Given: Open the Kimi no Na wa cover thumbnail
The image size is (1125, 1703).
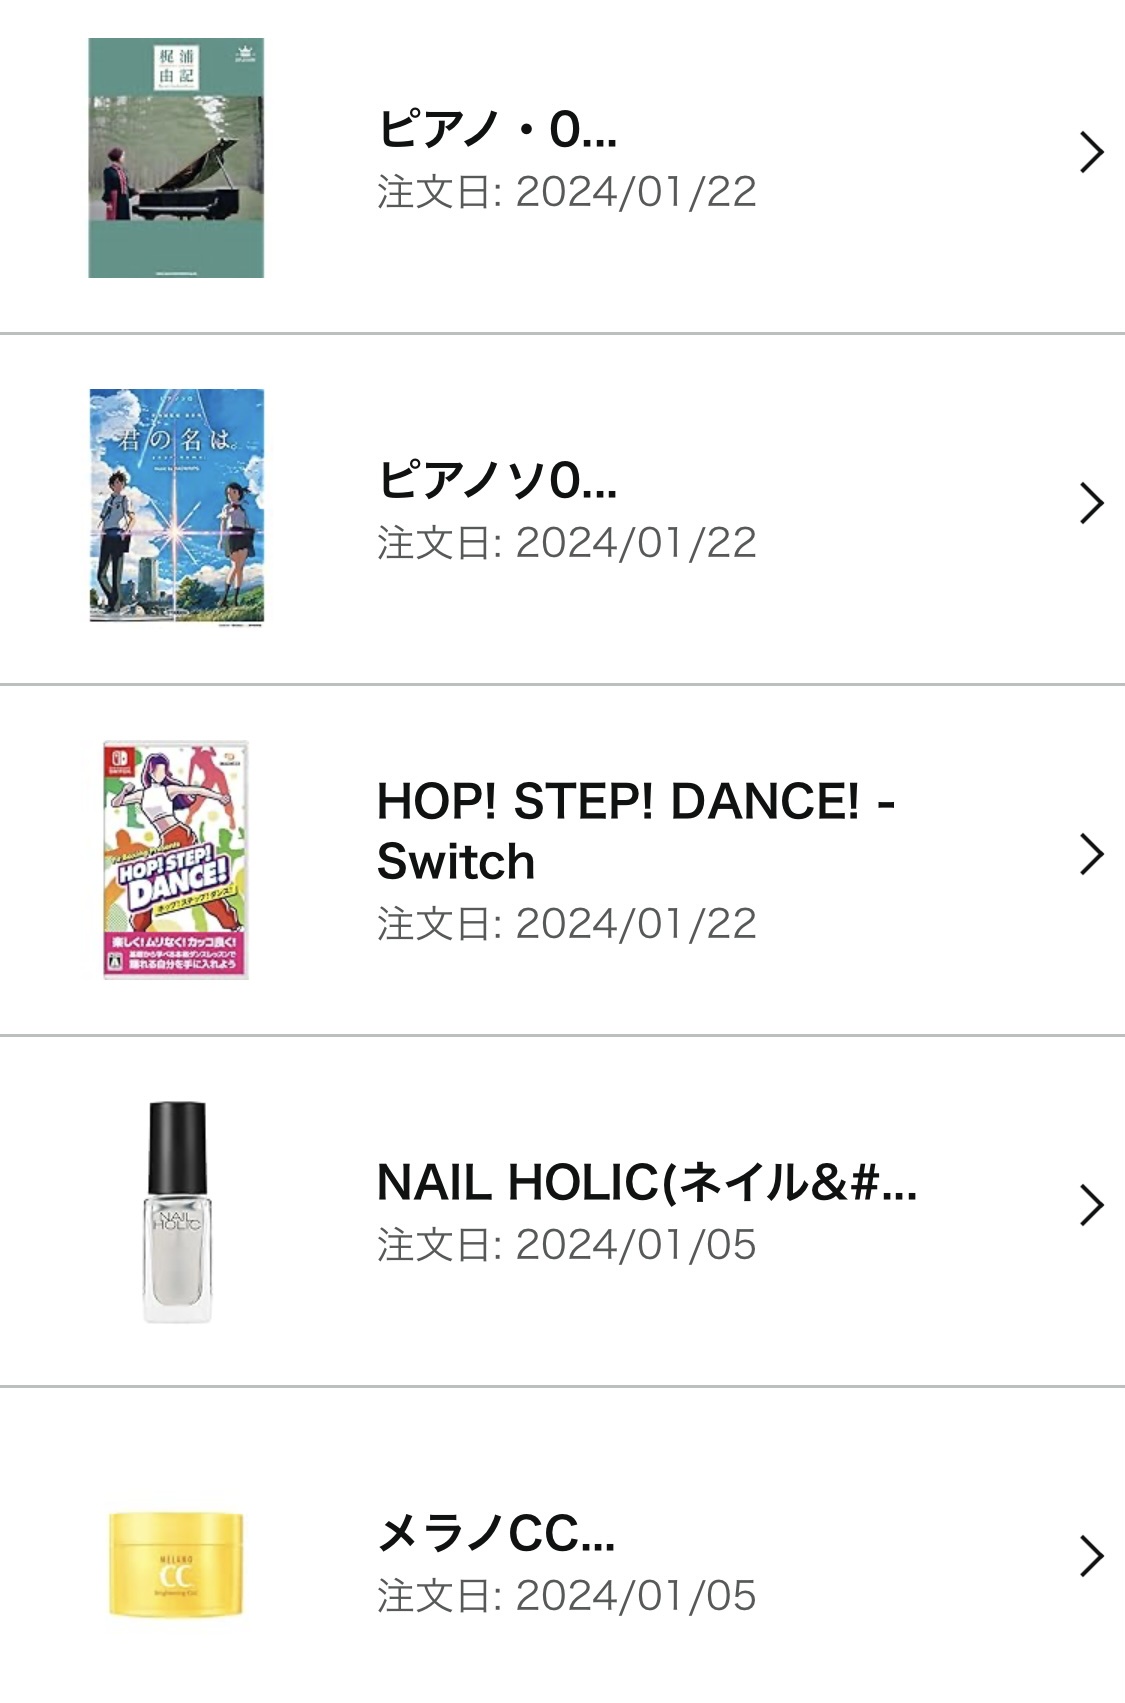Looking at the screenshot, I should click(177, 506).
